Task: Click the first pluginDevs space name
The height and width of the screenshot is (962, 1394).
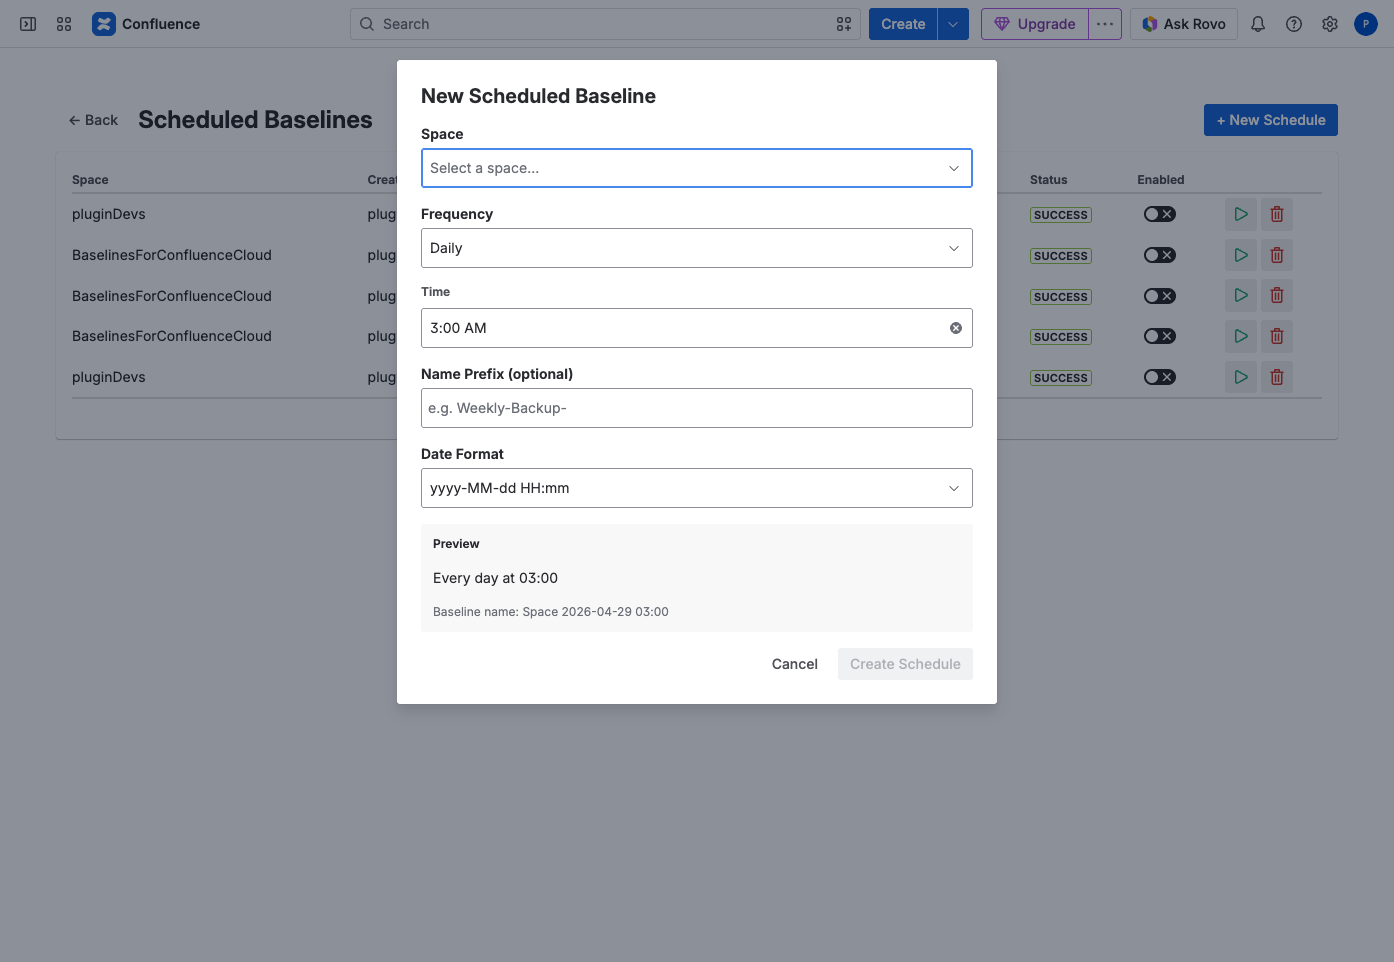Action: [x=109, y=214]
